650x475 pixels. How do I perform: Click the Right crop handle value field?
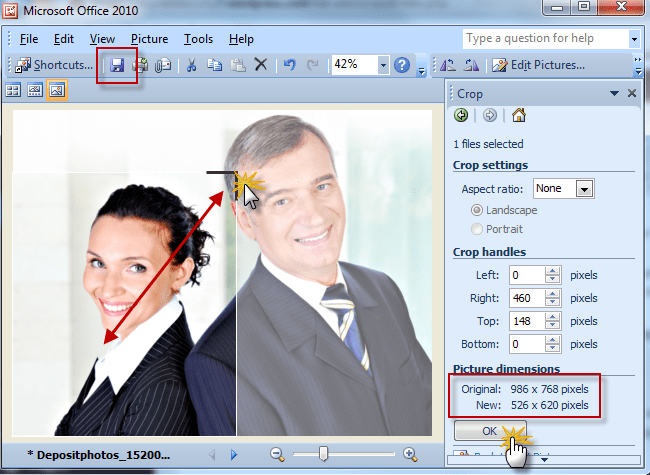coord(526,298)
